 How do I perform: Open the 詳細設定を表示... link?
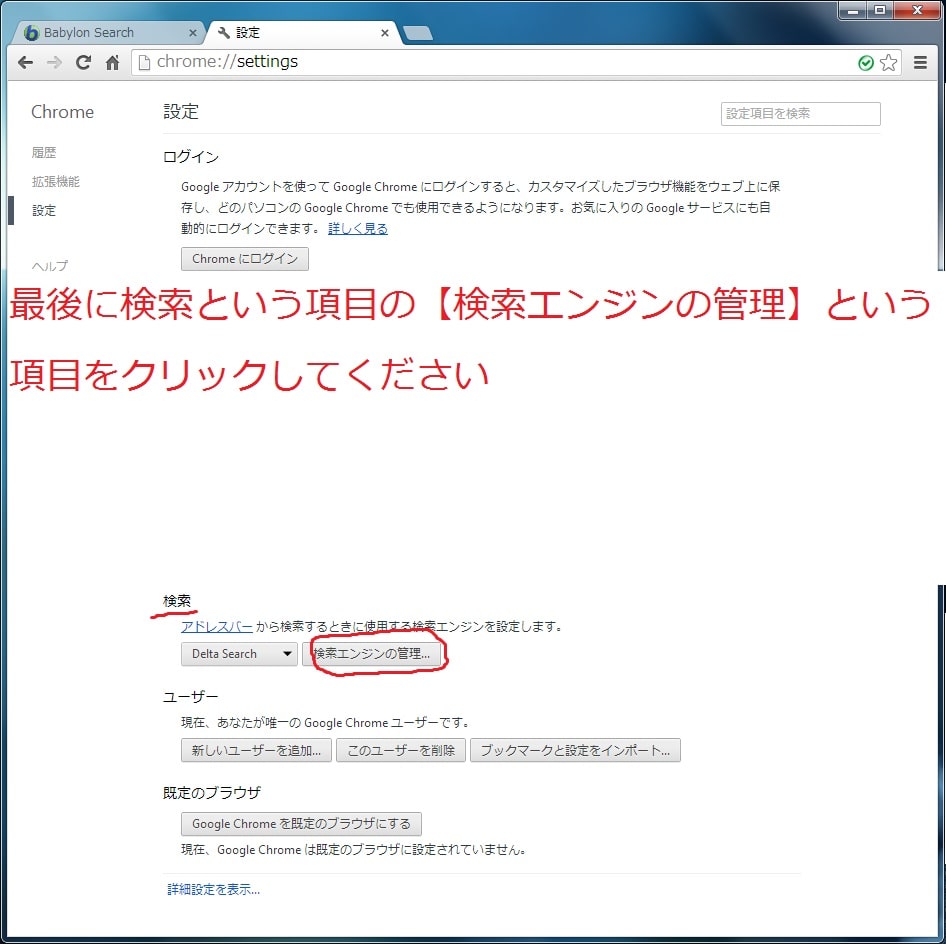coord(214,890)
